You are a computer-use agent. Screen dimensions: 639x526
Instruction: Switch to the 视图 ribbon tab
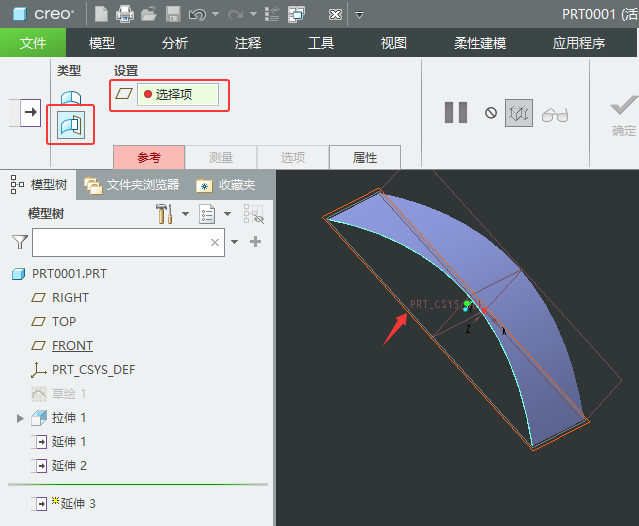394,43
